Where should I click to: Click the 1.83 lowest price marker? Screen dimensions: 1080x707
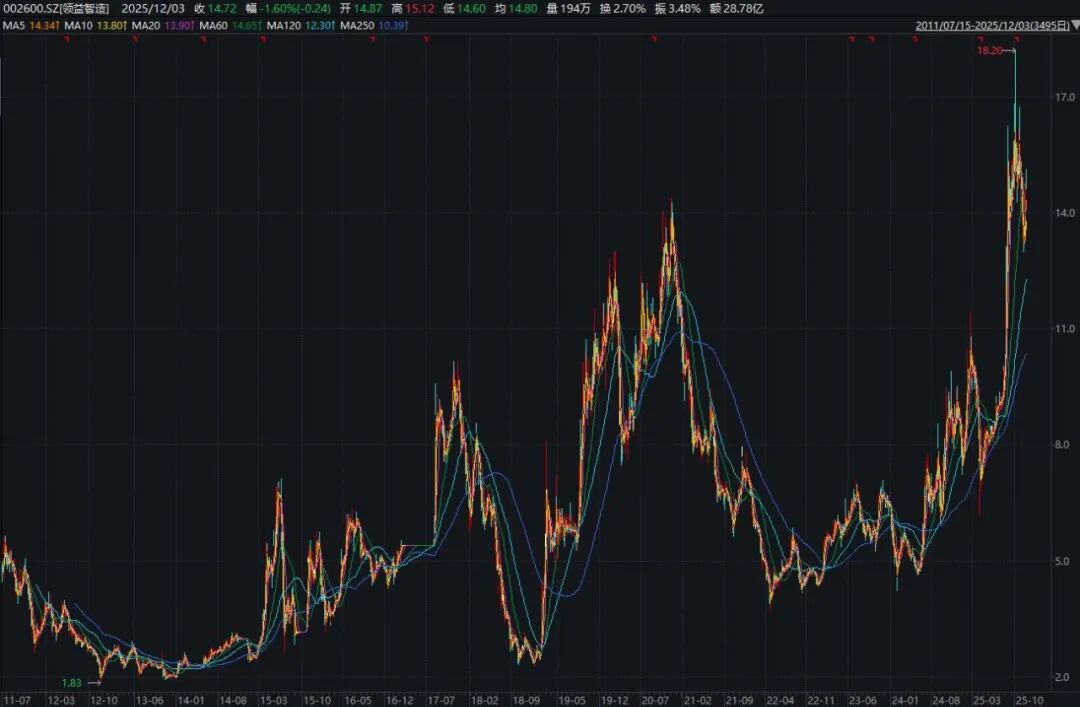[x=72, y=681]
